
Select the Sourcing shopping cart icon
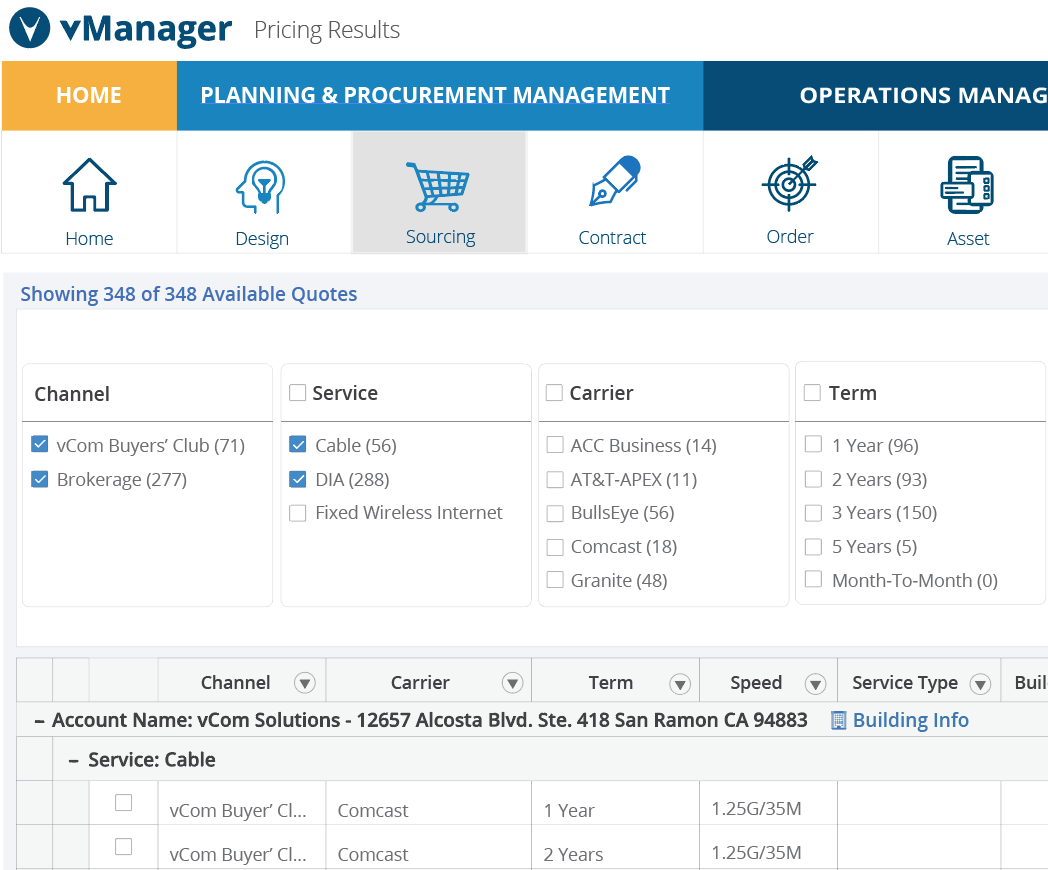pyautogui.click(x=440, y=184)
